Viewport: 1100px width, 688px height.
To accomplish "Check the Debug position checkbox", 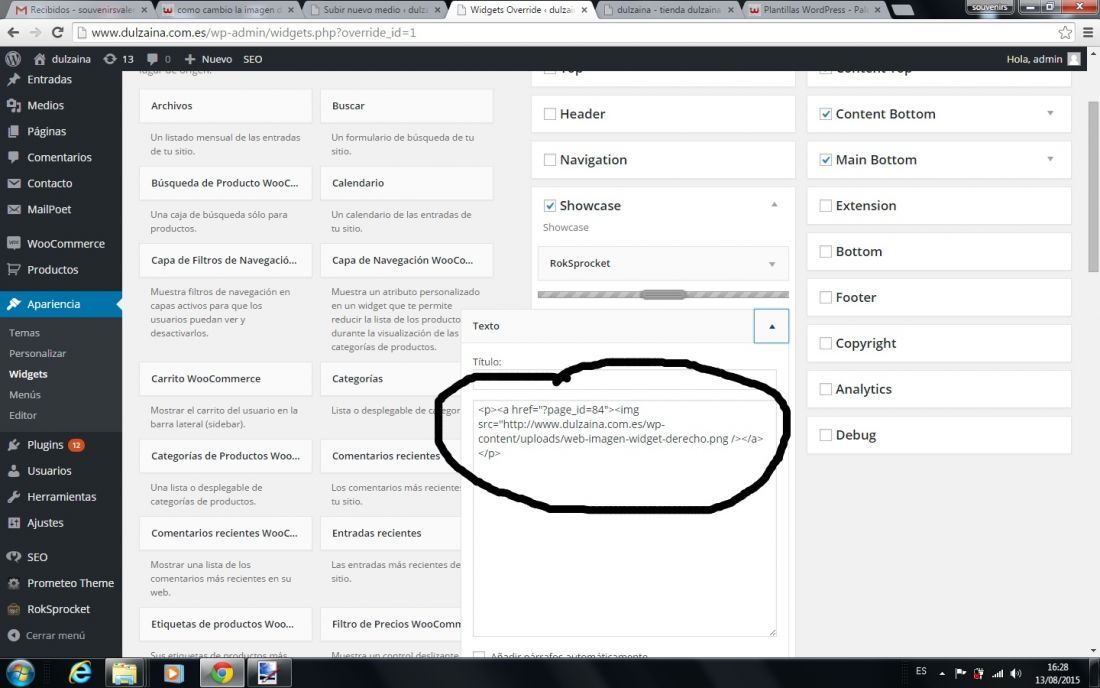I will 826,435.
